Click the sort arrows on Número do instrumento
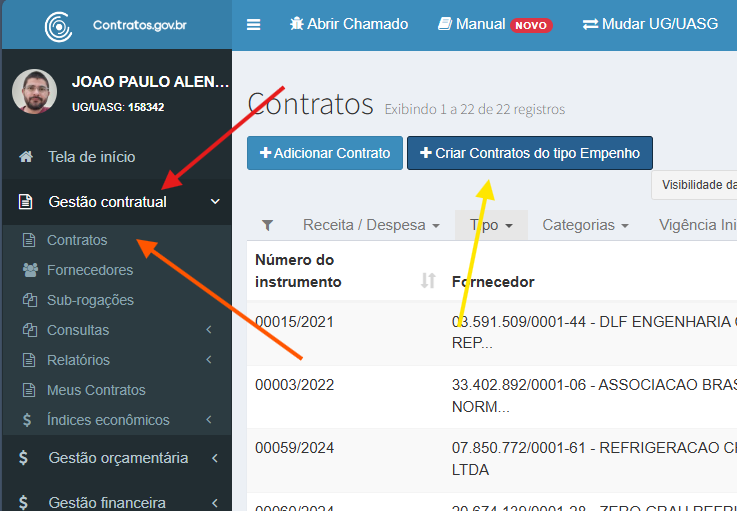The image size is (737, 511). click(428, 281)
